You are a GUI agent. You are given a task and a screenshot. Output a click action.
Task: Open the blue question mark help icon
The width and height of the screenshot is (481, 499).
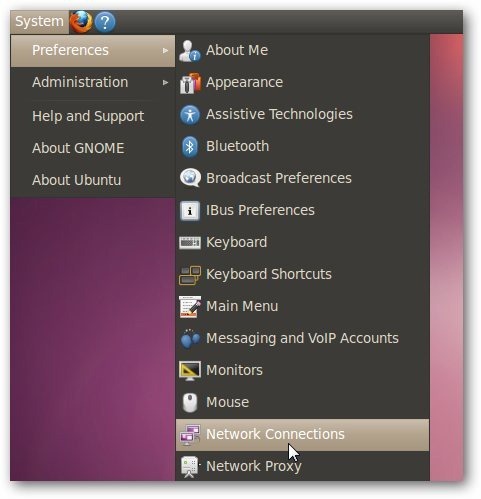point(105,22)
